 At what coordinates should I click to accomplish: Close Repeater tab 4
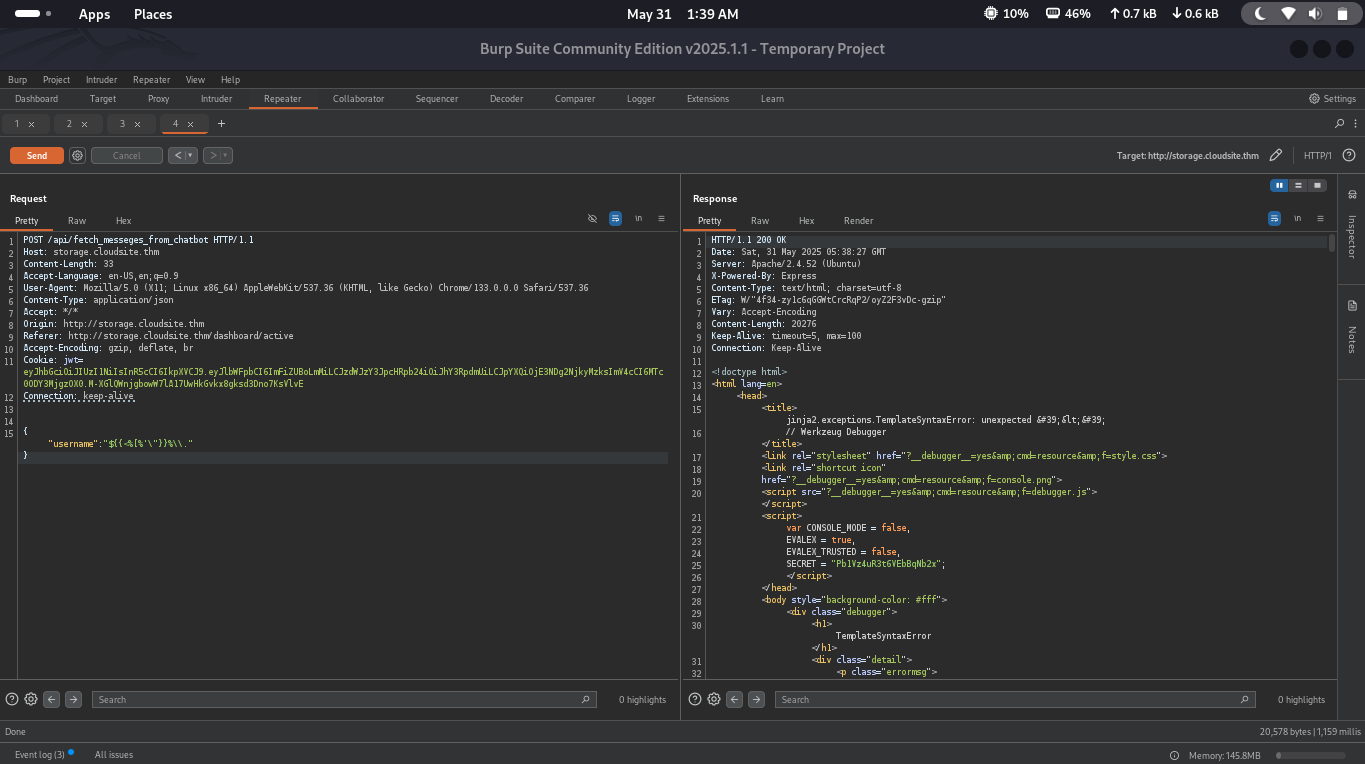pos(190,124)
